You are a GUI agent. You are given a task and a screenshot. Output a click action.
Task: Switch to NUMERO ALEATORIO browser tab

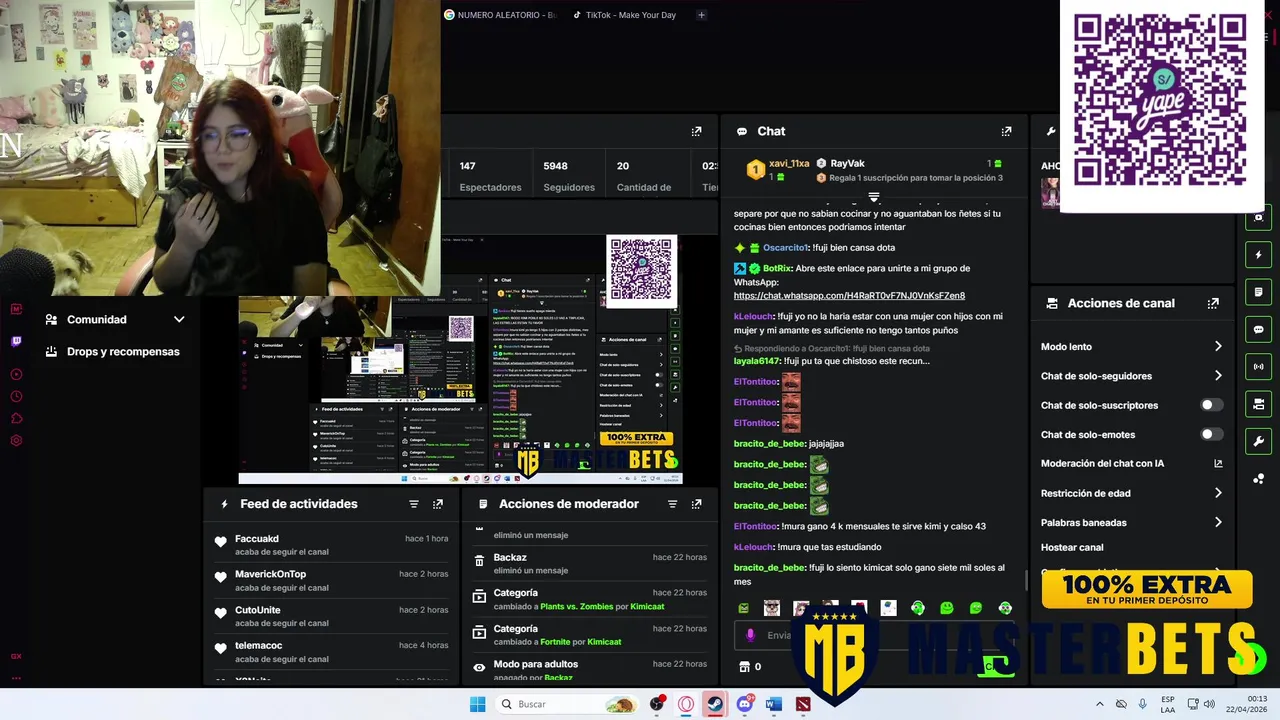click(x=501, y=15)
